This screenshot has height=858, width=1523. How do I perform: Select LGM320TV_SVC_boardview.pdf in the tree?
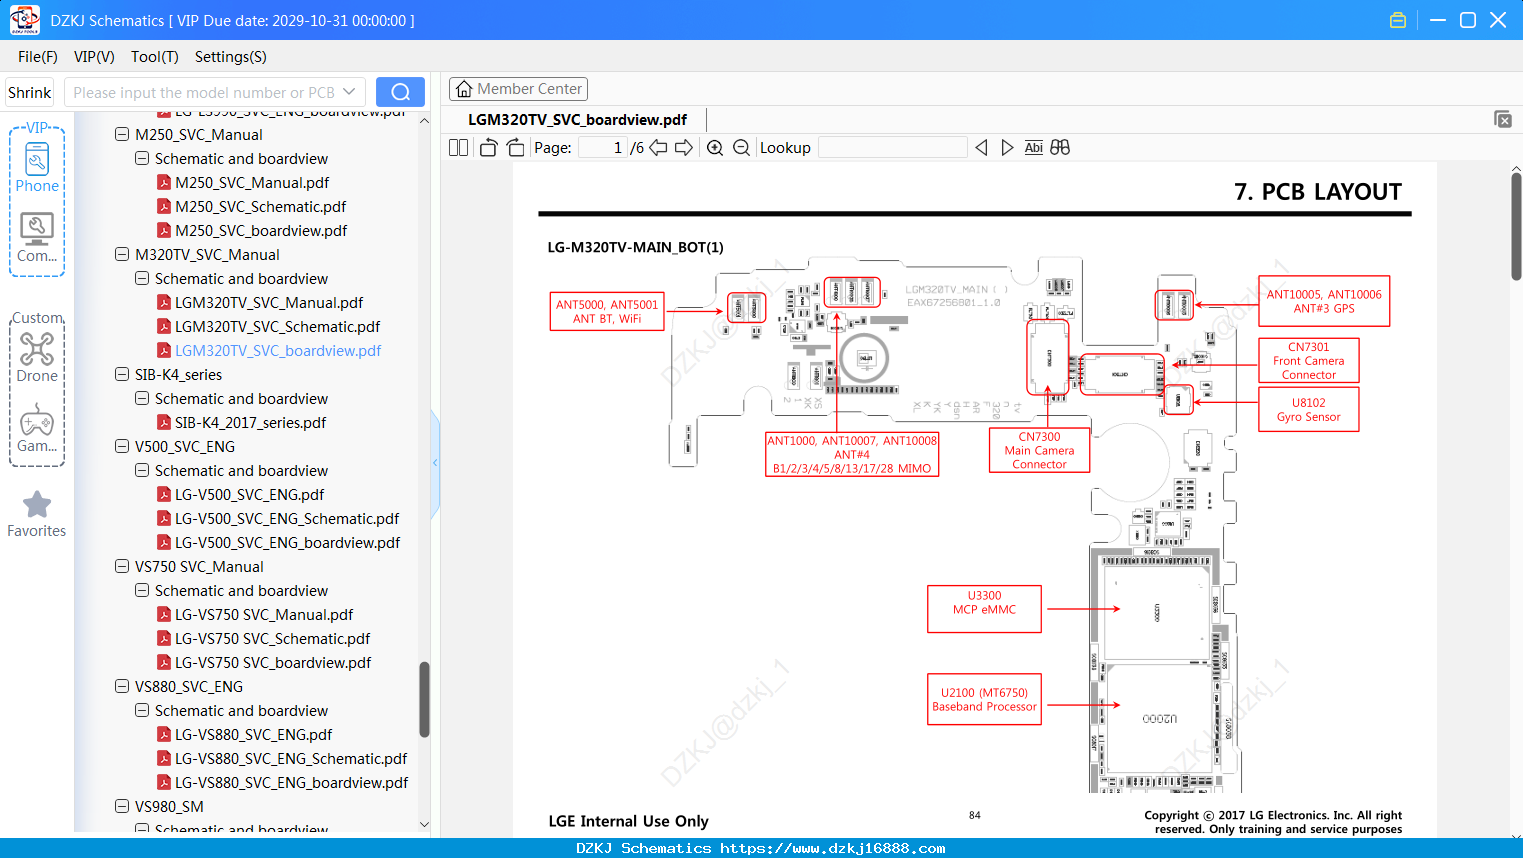(x=278, y=350)
